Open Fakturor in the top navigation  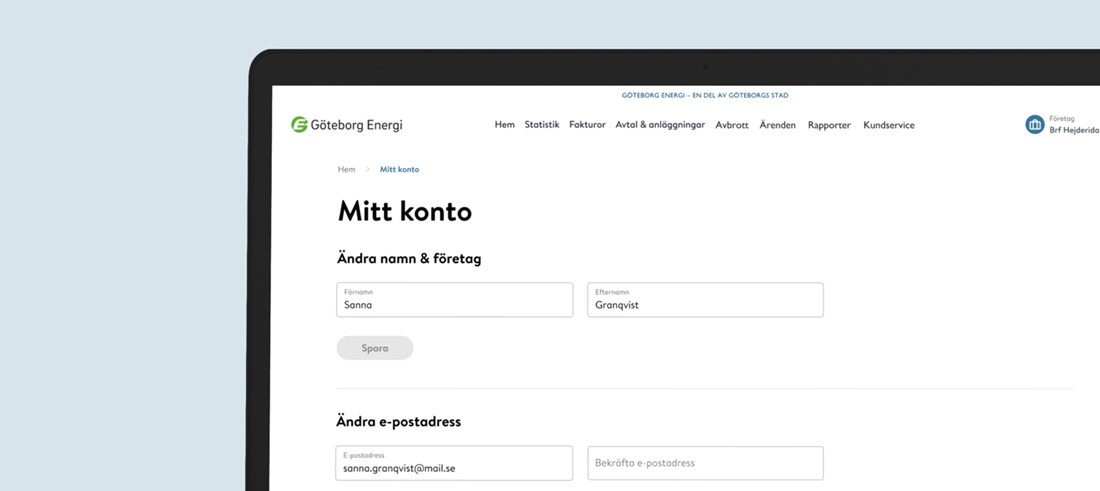point(587,125)
